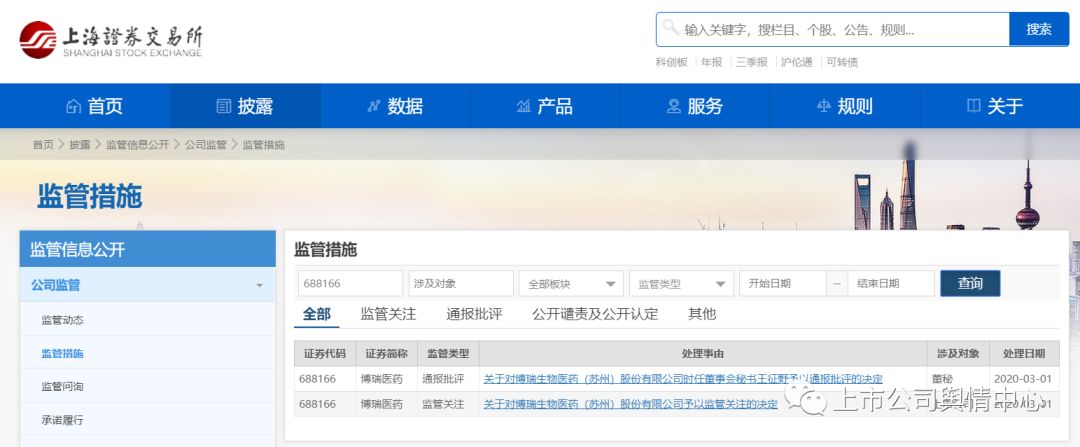Switch to the 公开谴责及公开认定 tab
Image resolution: width=1080 pixels, height=447 pixels.
pyautogui.click(x=595, y=315)
